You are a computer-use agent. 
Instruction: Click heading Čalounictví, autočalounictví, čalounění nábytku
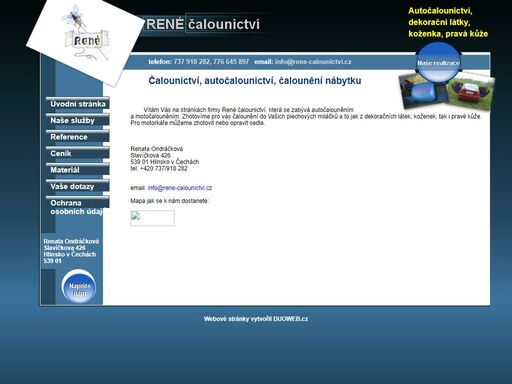[x=255, y=81]
